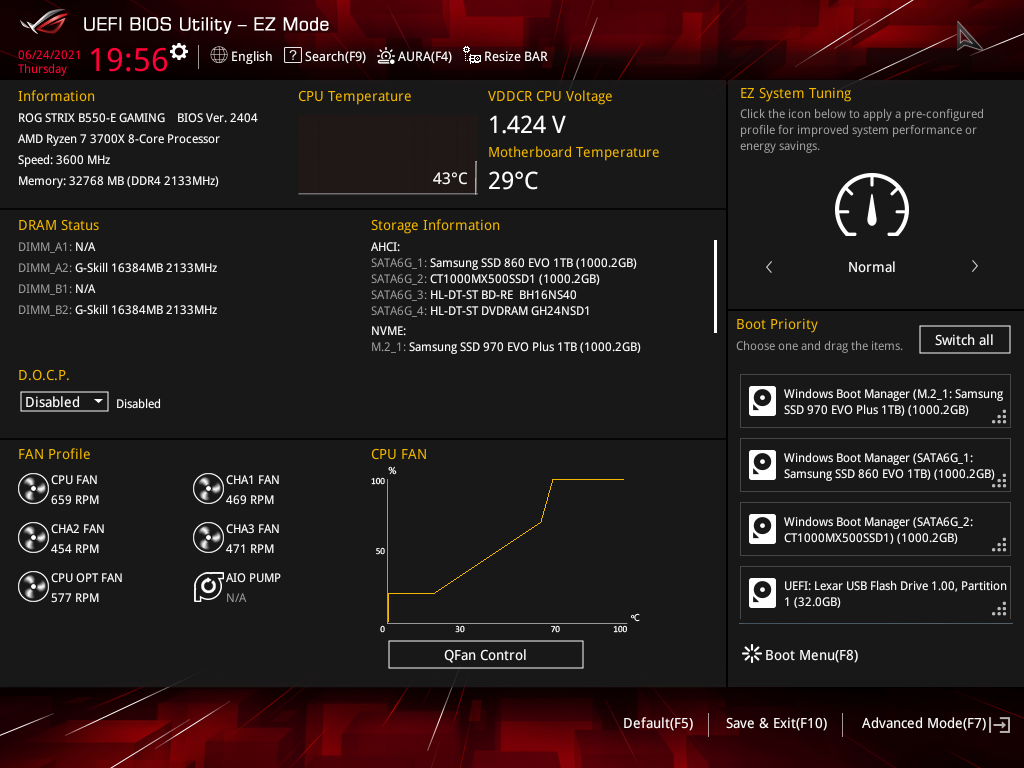Open Search(F9) label

[335, 57]
